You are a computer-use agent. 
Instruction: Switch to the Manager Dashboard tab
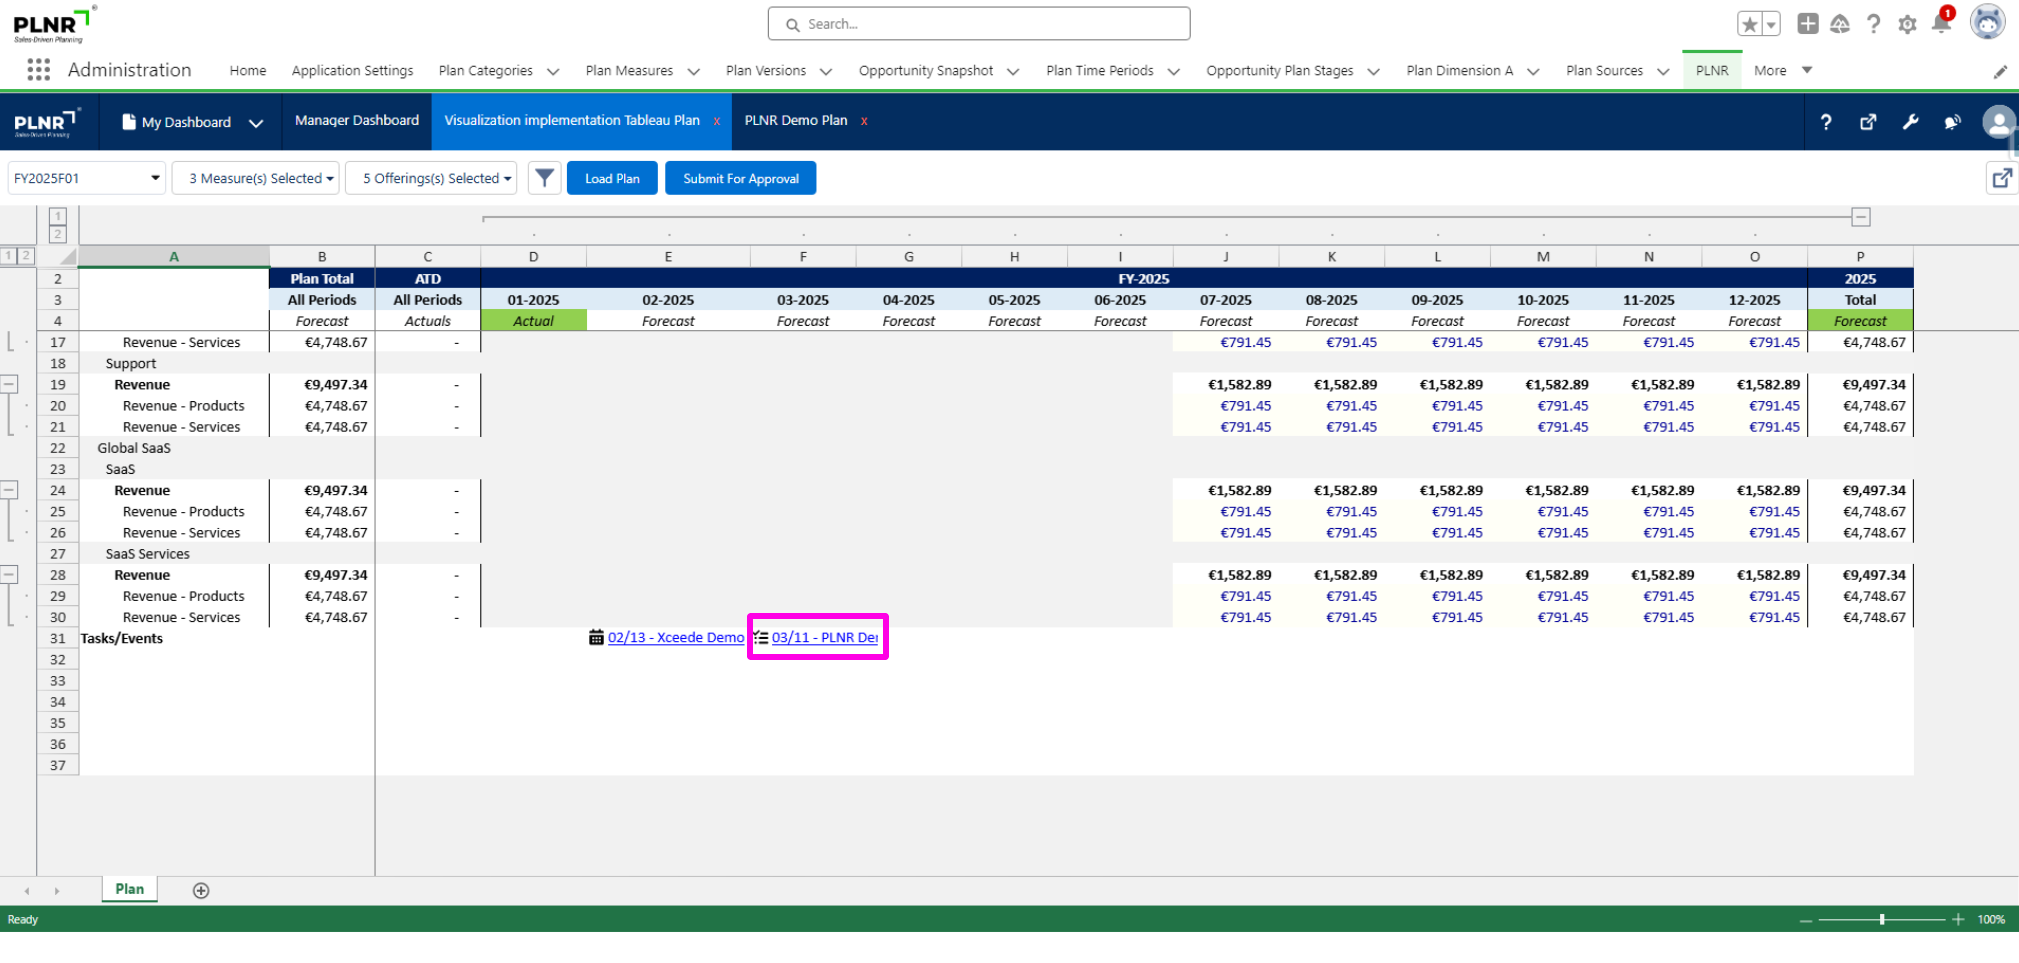[356, 120]
